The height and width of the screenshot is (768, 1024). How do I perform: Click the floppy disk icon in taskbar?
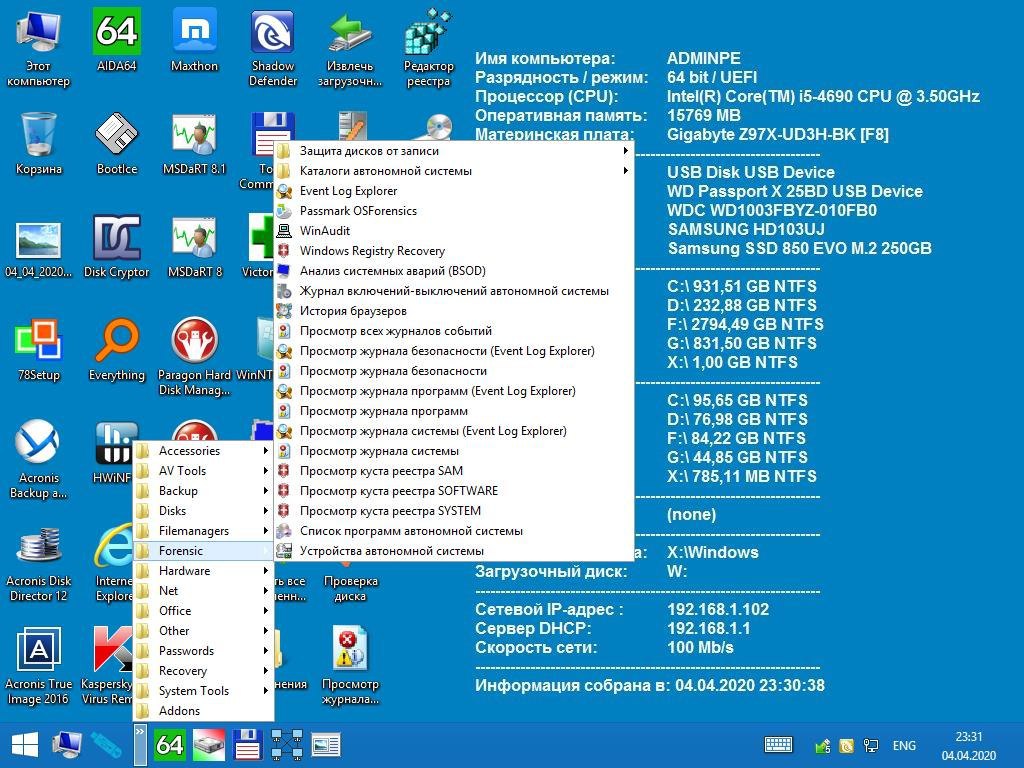point(248,744)
